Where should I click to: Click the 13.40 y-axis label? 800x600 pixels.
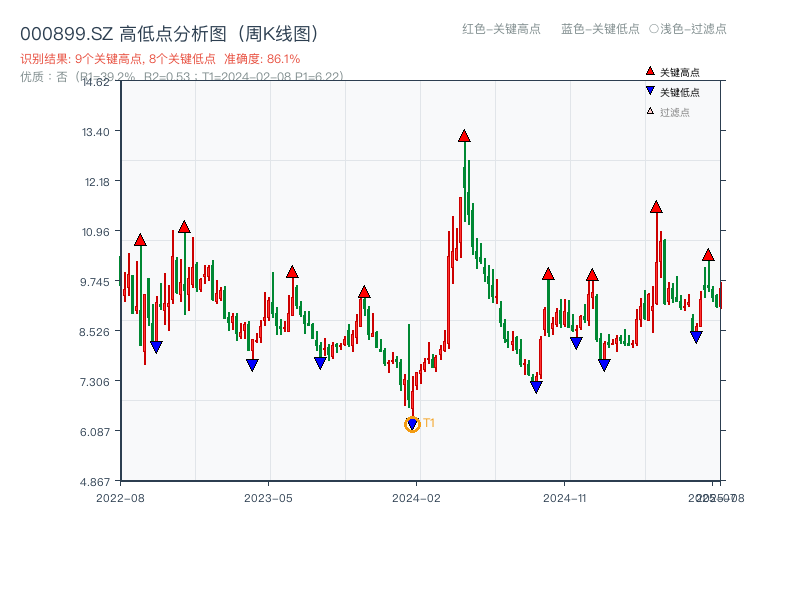tap(95, 132)
